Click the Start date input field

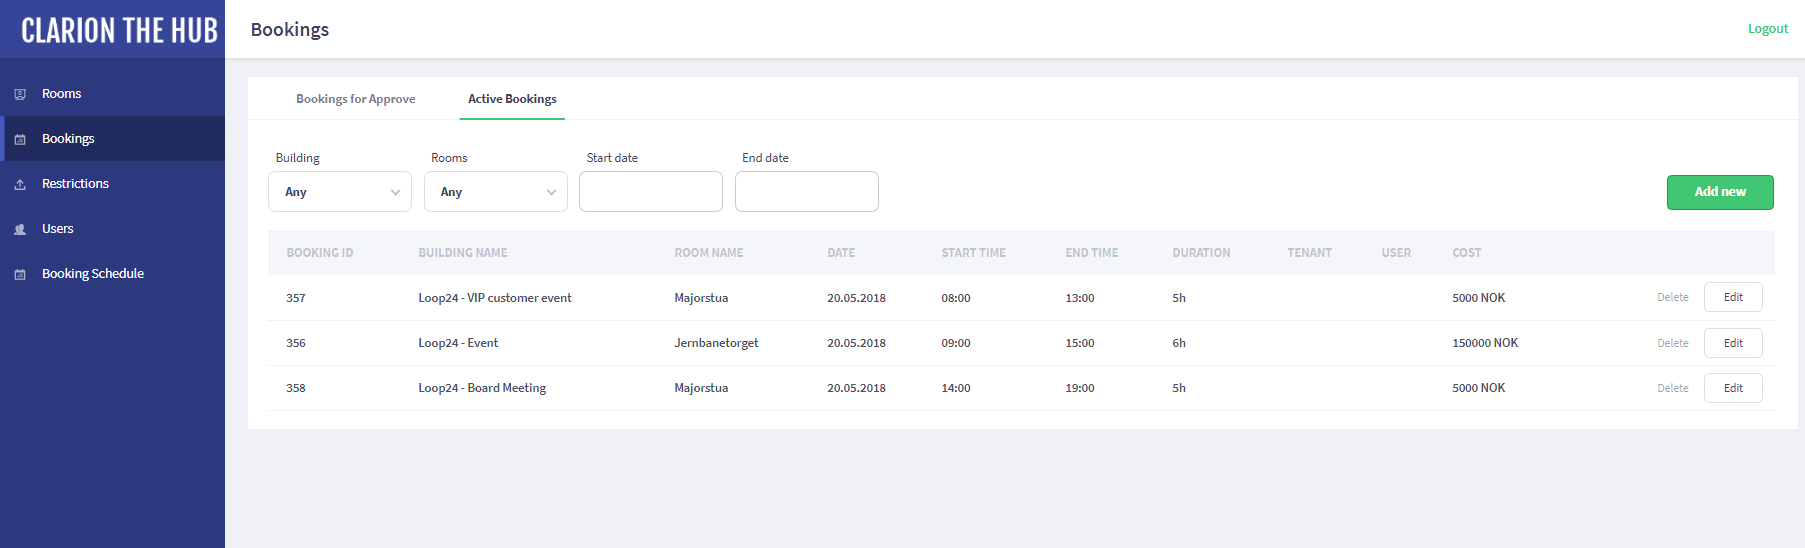pos(651,192)
